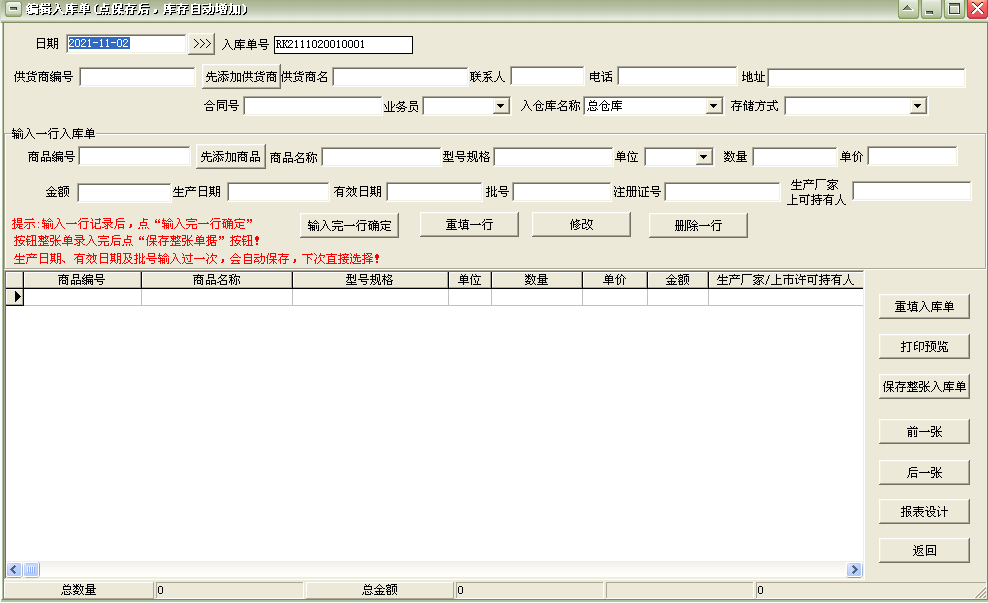988x603 pixels.
Task: Select the current row indicator arrow
Action: [x=15, y=297]
